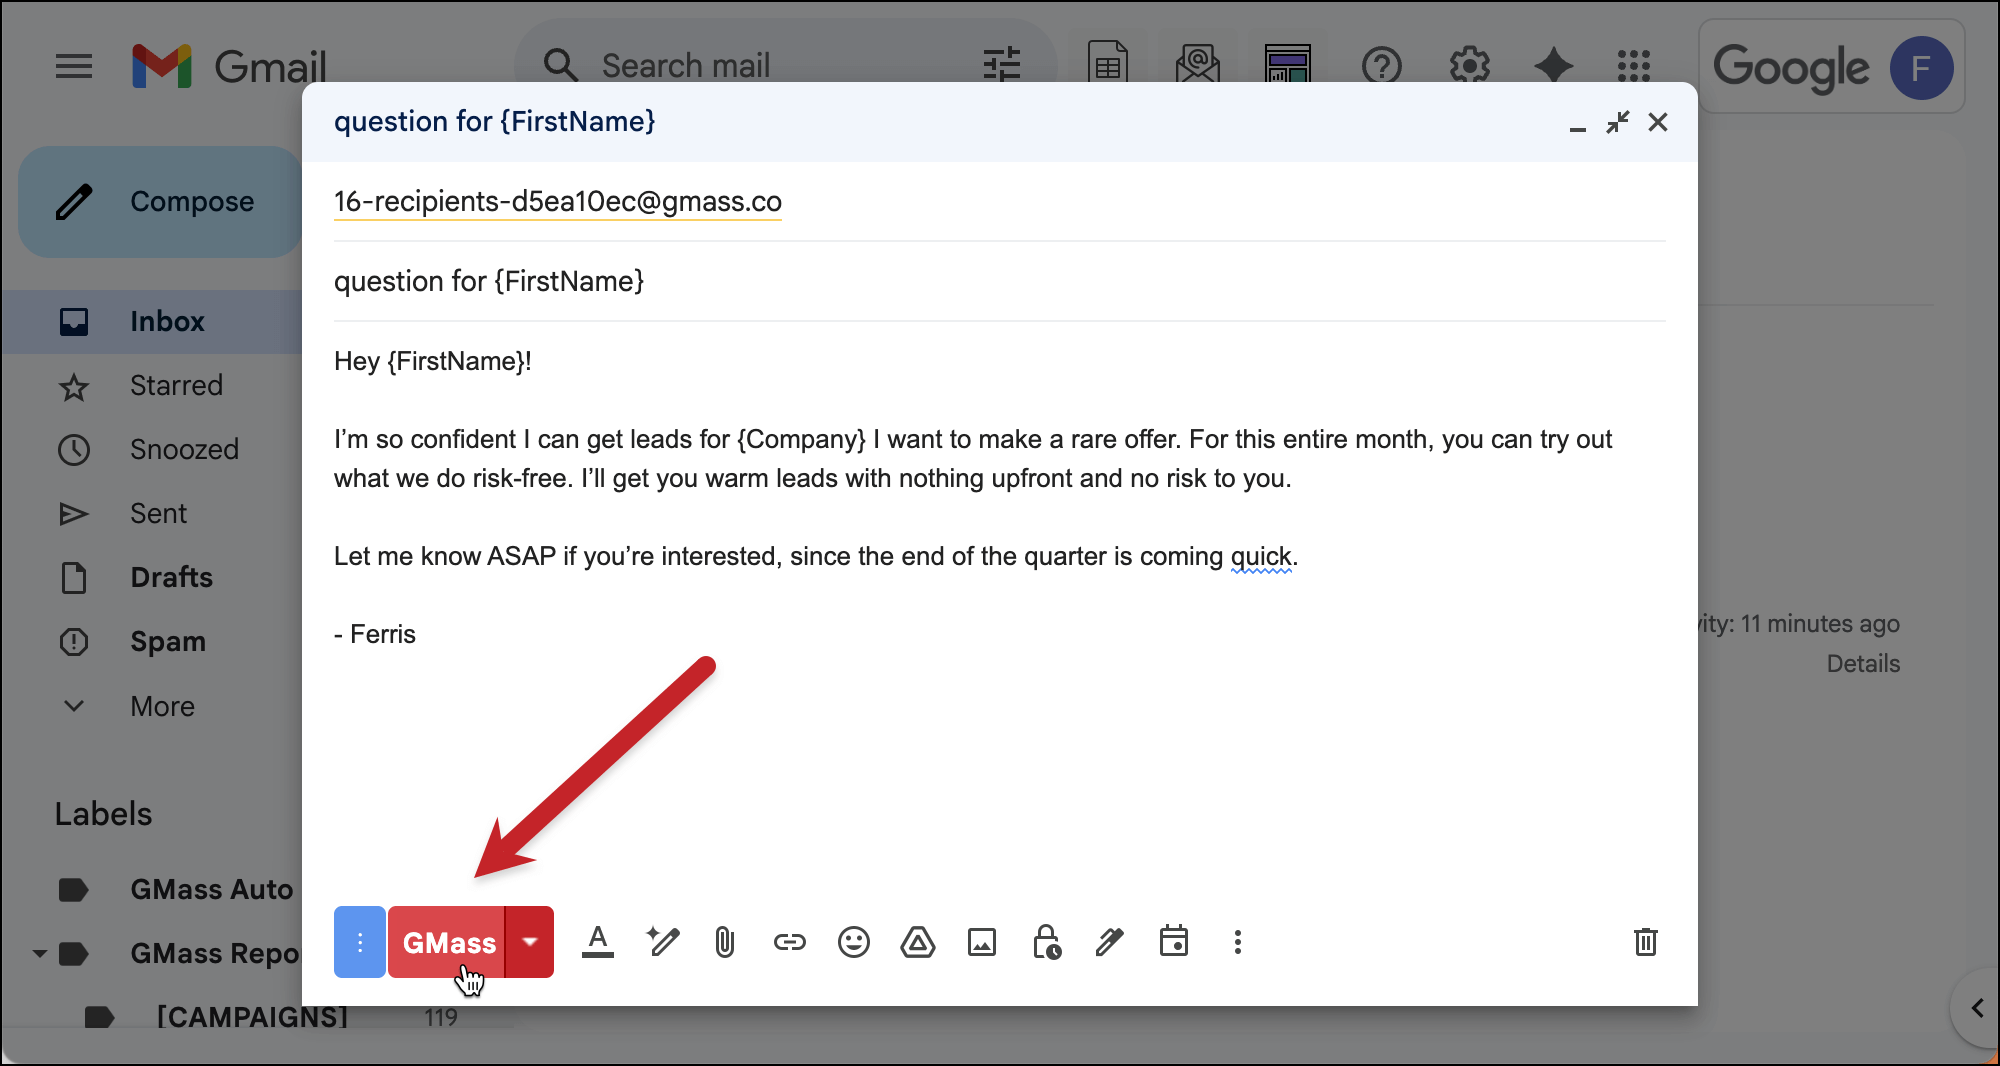Expand the More section in sidebar
This screenshot has width=2000, height=1066.
[x=162, y=706]
